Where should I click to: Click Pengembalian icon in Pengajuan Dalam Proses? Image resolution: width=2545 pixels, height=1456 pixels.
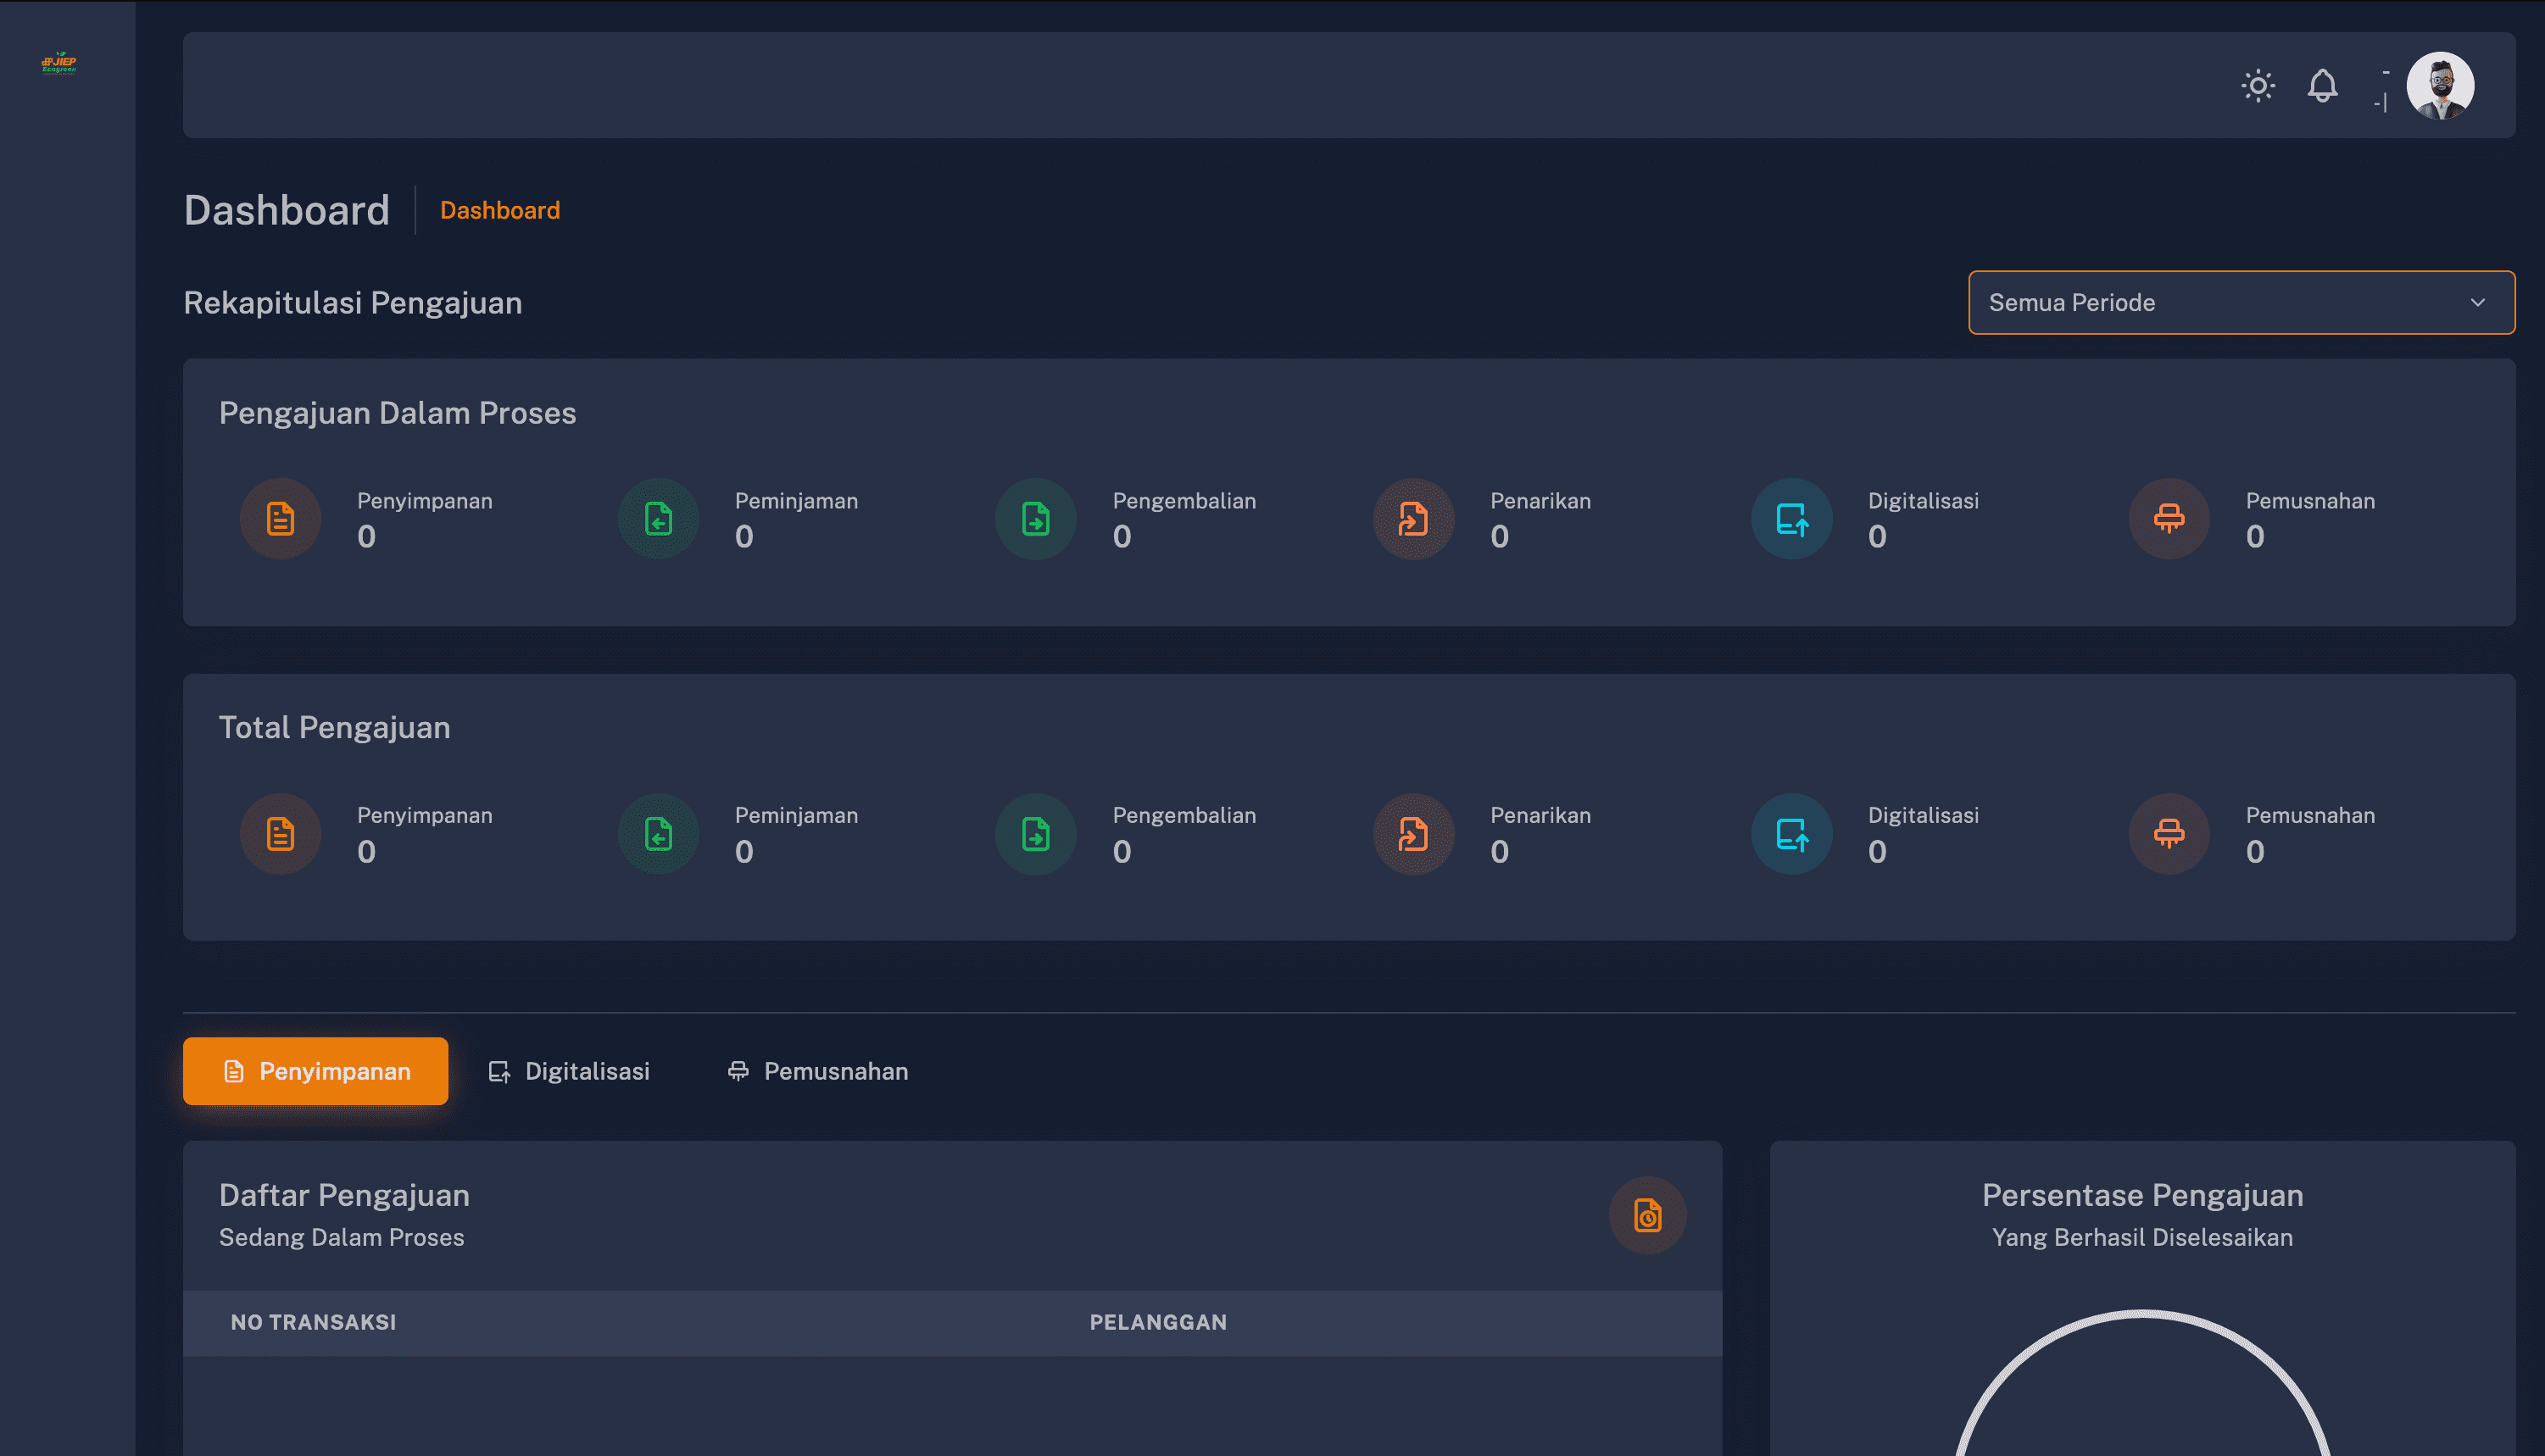tap(1036, 519)
